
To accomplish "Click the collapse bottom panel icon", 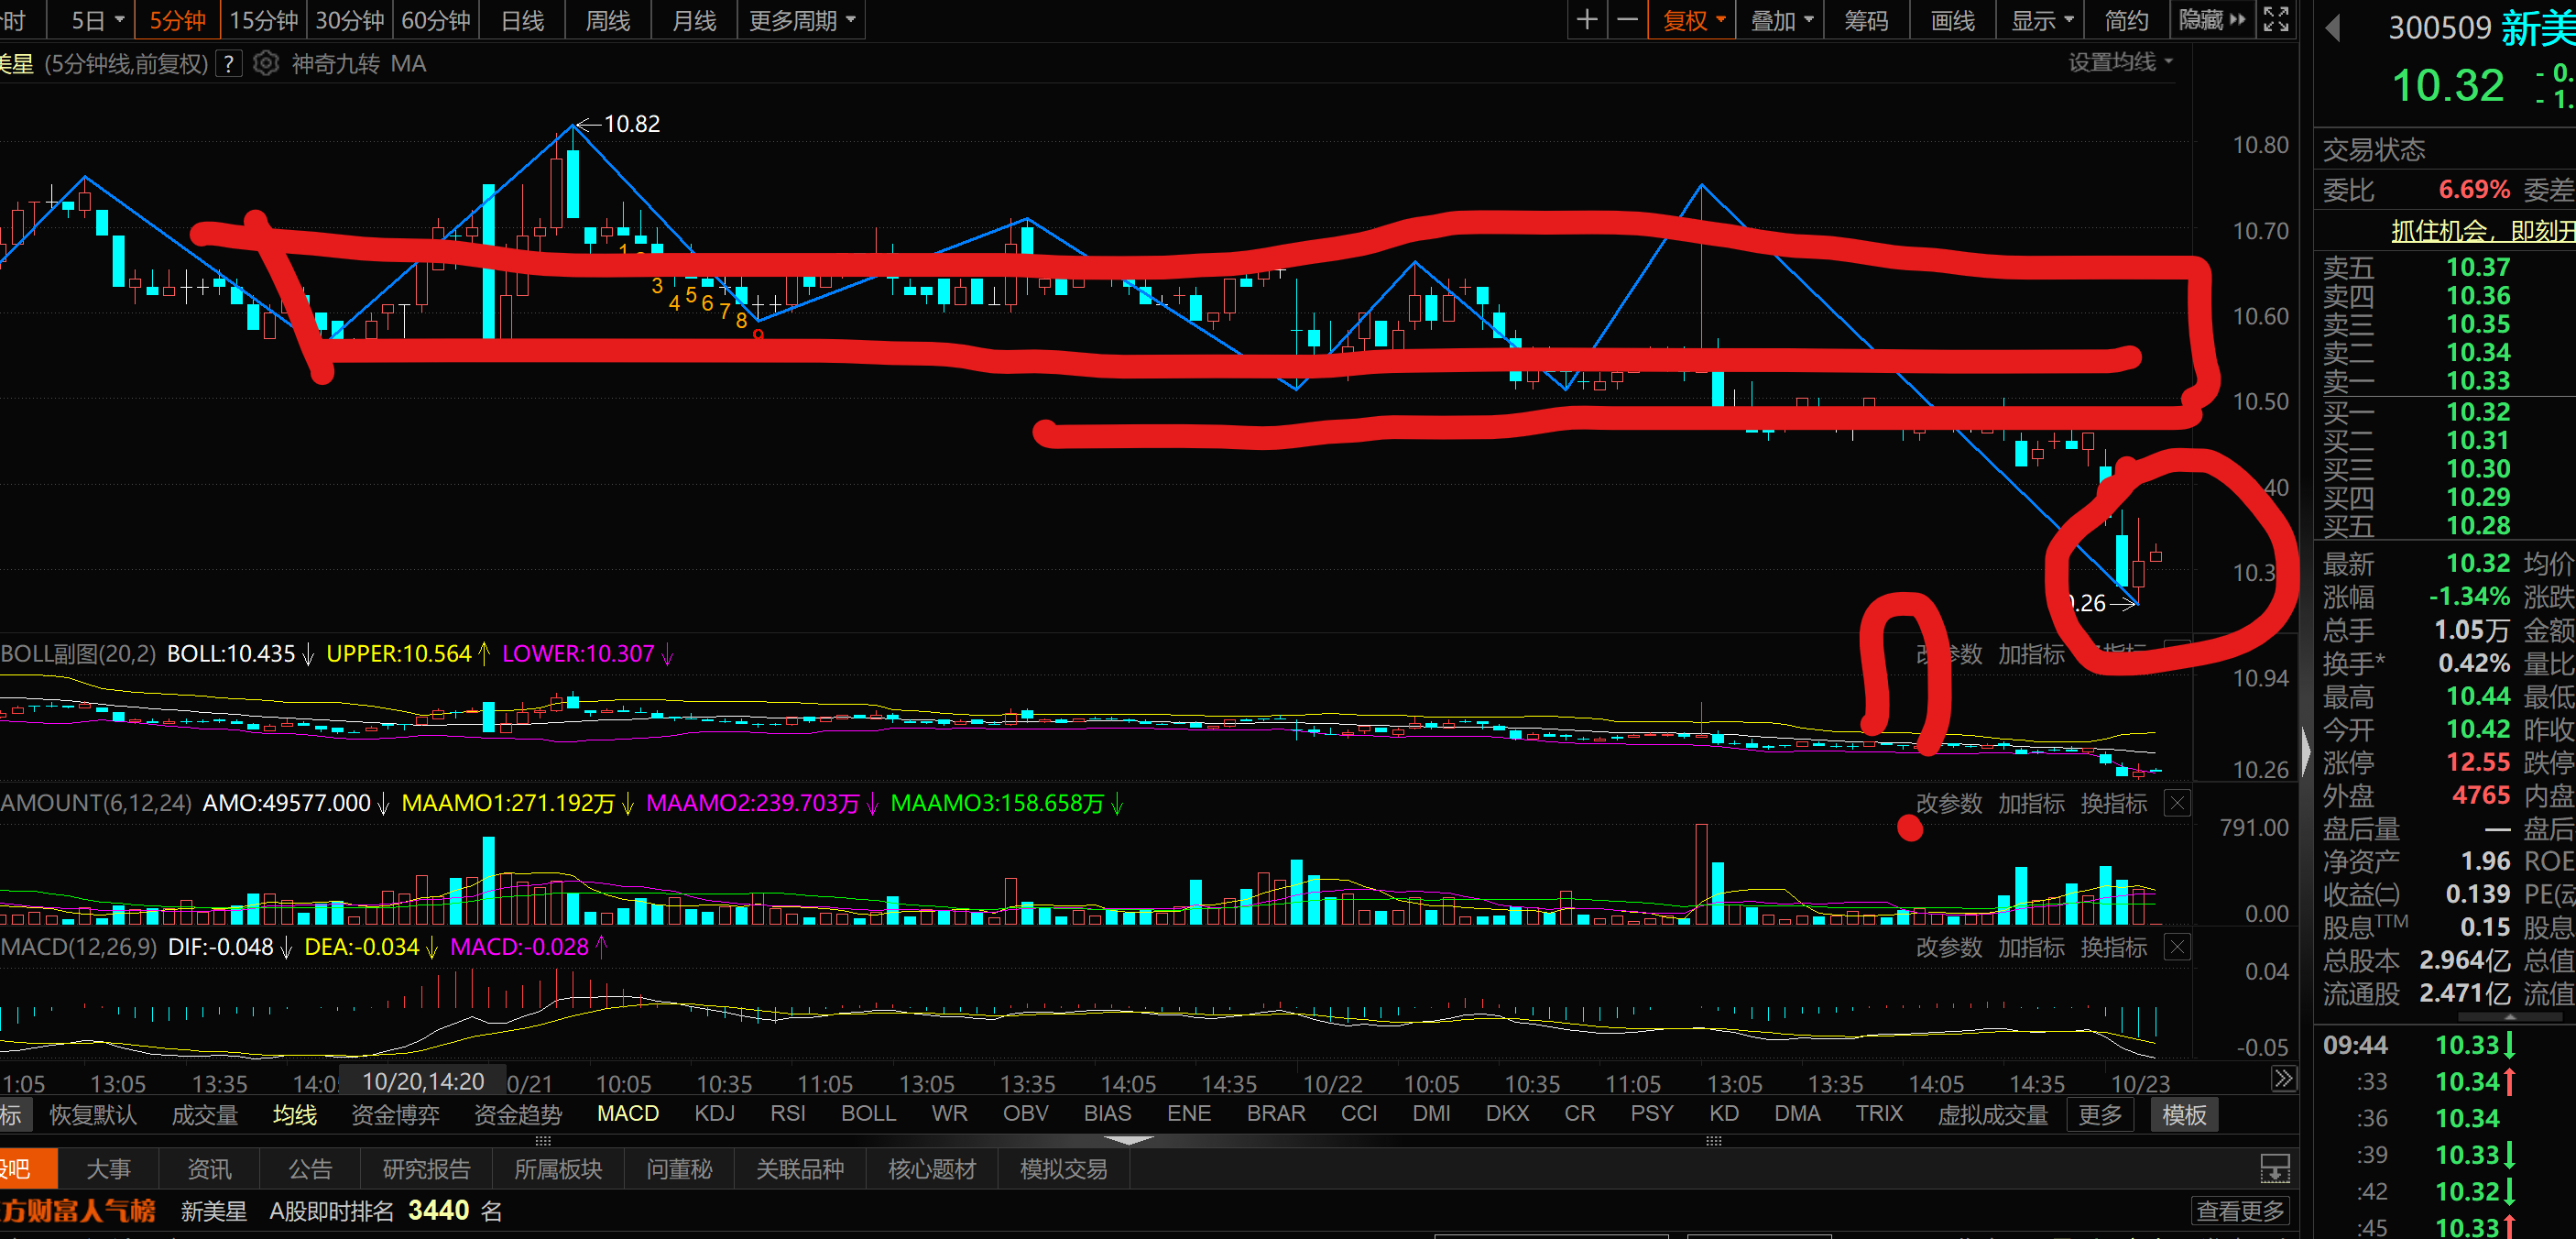I will pyautogui.click(x=2275, y=1168).
